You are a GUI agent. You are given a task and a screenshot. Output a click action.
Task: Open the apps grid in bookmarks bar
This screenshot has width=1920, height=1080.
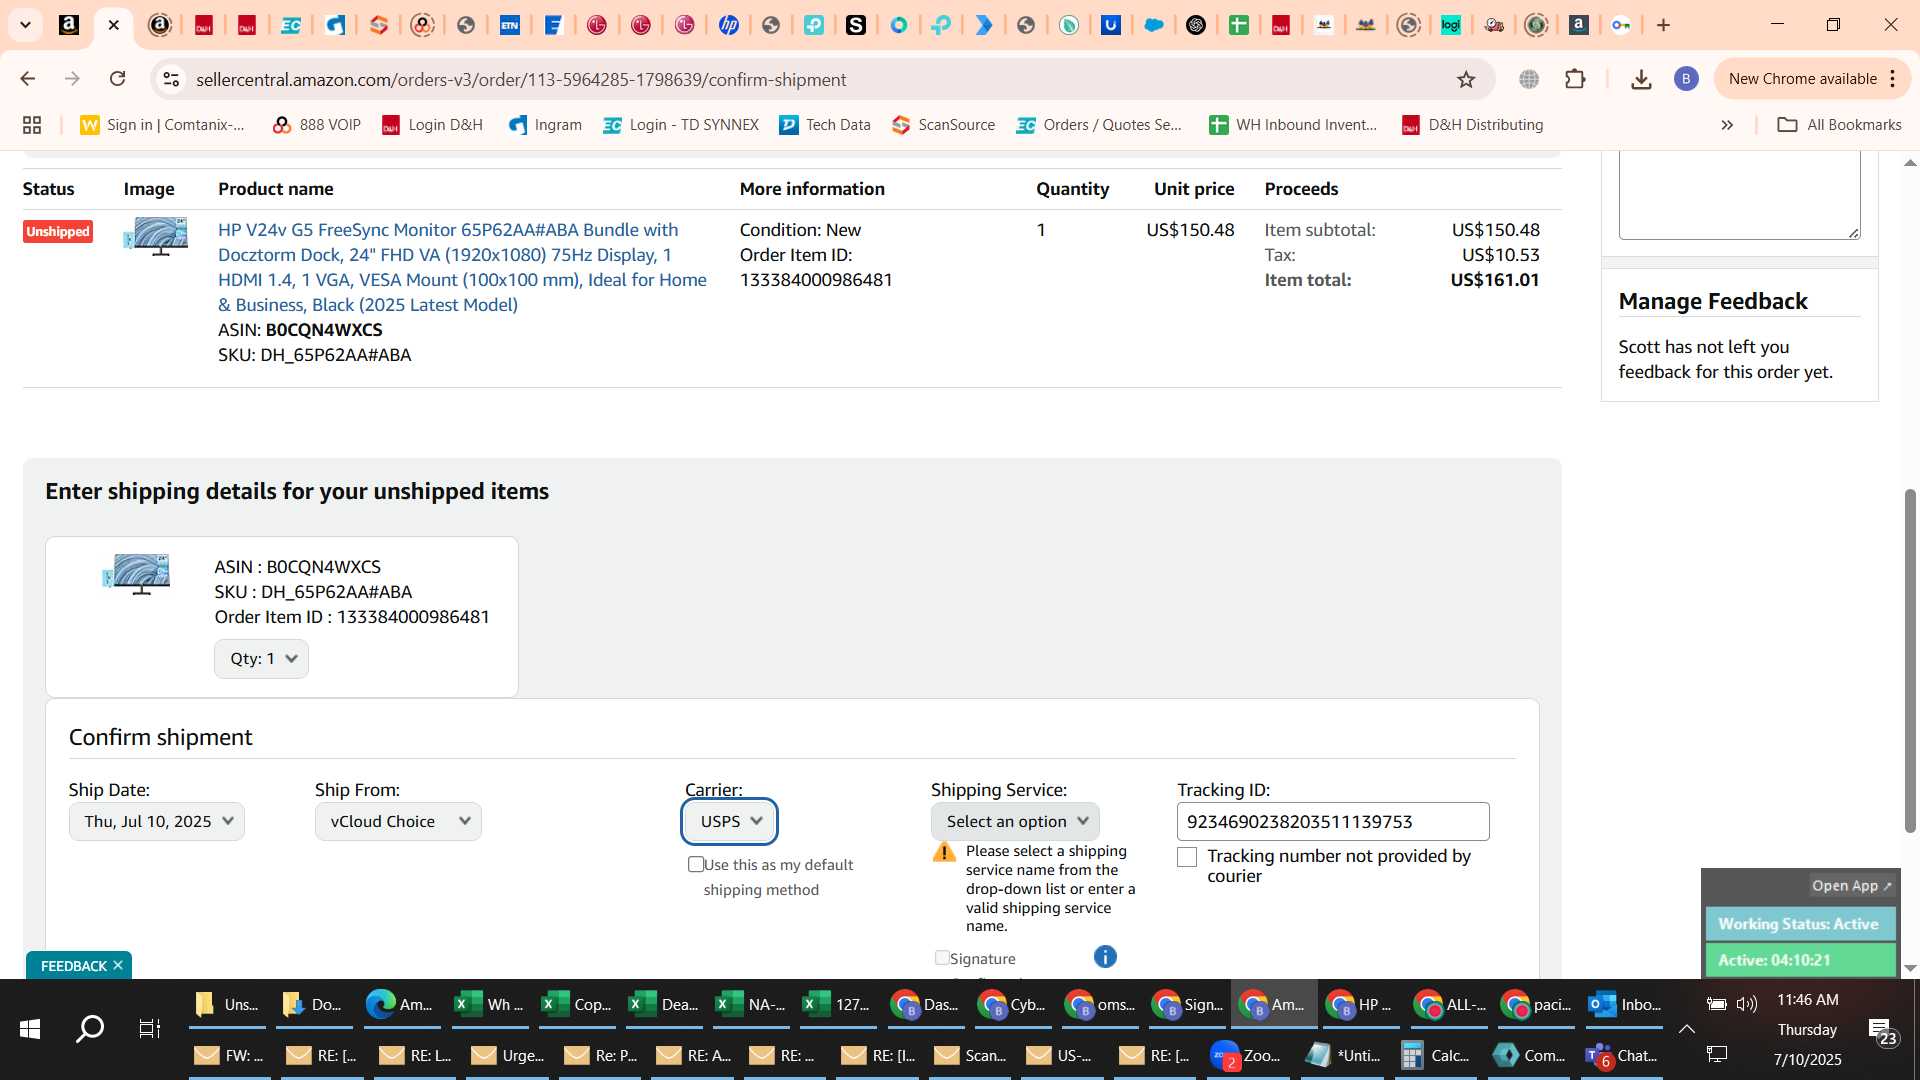32,125
